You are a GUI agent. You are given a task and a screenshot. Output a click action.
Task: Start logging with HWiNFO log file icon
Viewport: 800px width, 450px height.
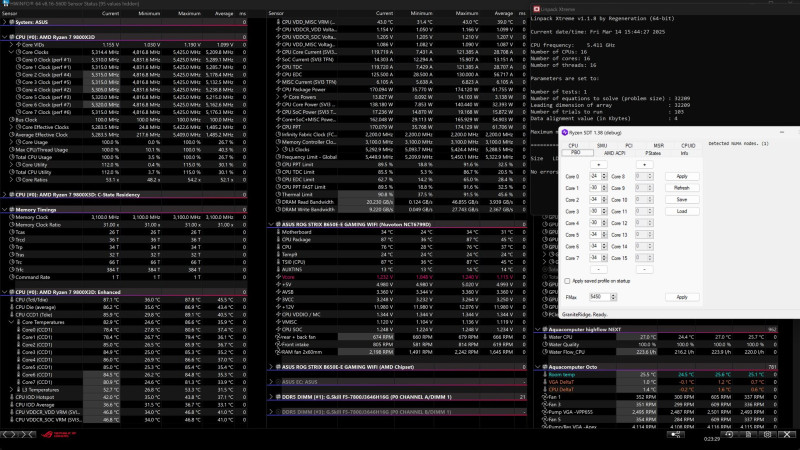pos(748,434)
